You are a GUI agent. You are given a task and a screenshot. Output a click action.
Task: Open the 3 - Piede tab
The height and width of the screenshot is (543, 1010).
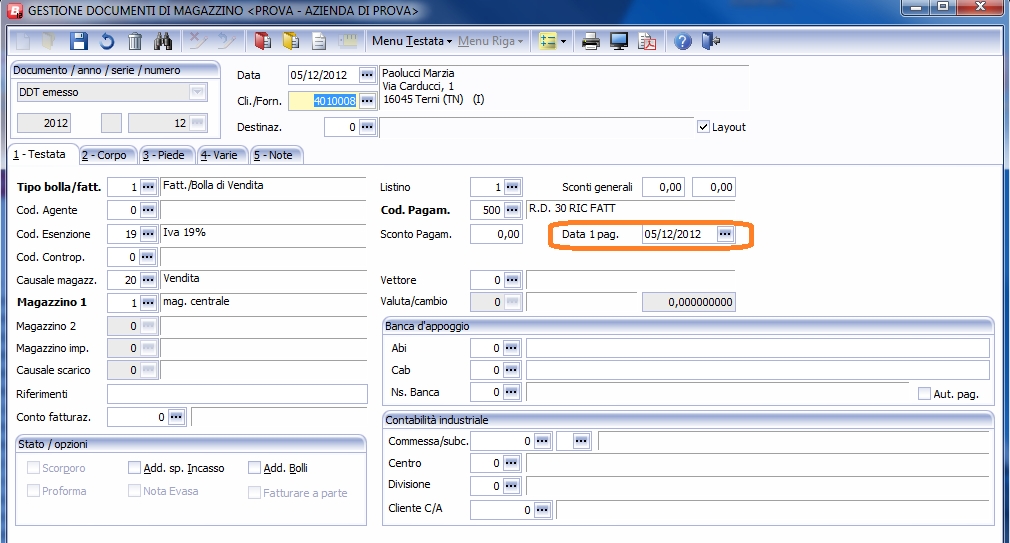pyautogui.click(x=164, y=155)
